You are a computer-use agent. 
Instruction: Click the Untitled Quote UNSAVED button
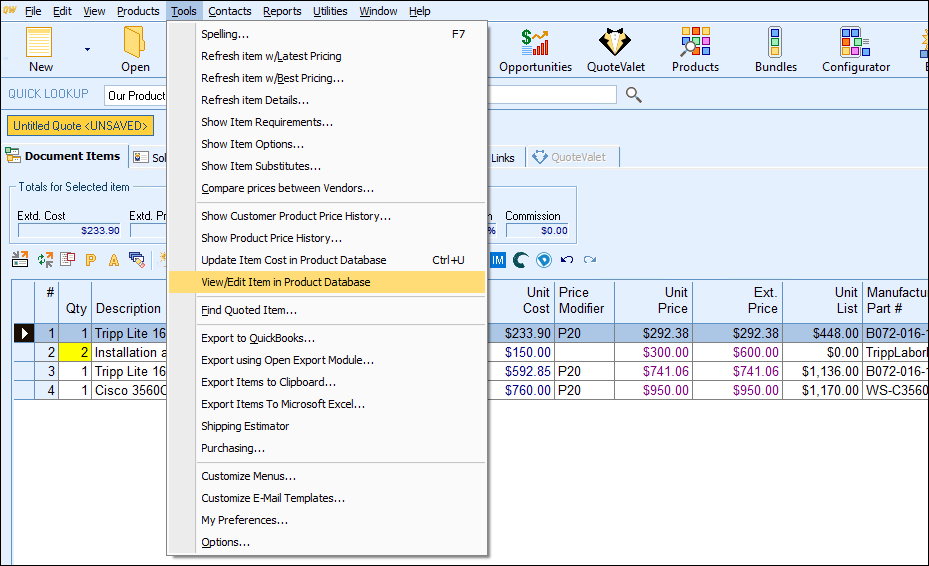click(81, 126)
